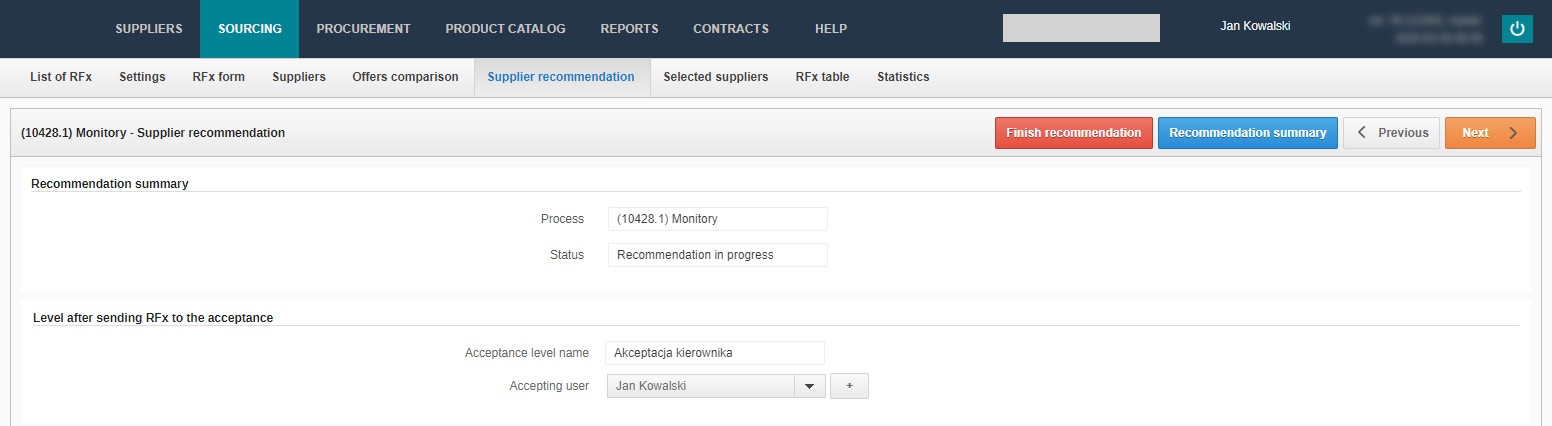Open the Suppliers main menu

pos(149,29)
